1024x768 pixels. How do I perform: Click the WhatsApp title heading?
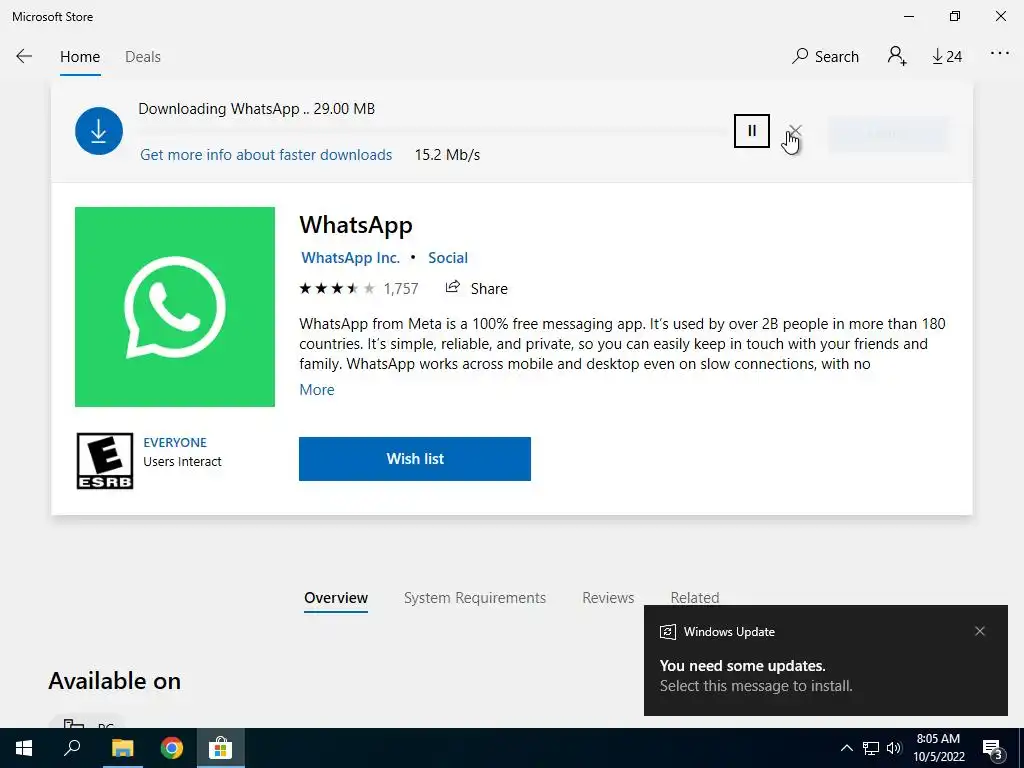click(356, 225)
